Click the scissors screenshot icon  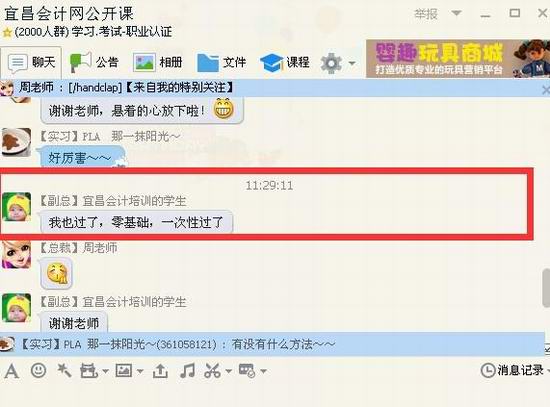pos(213,371)
